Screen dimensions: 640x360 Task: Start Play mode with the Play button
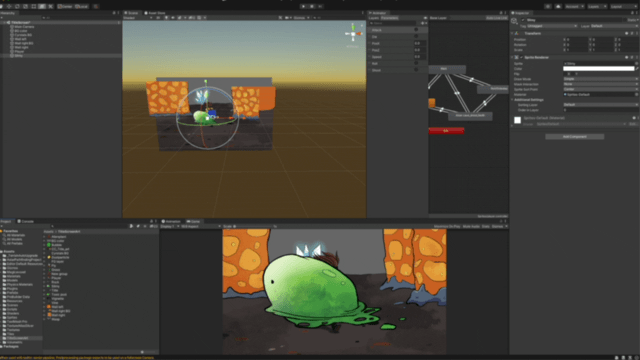pos(303,7)
